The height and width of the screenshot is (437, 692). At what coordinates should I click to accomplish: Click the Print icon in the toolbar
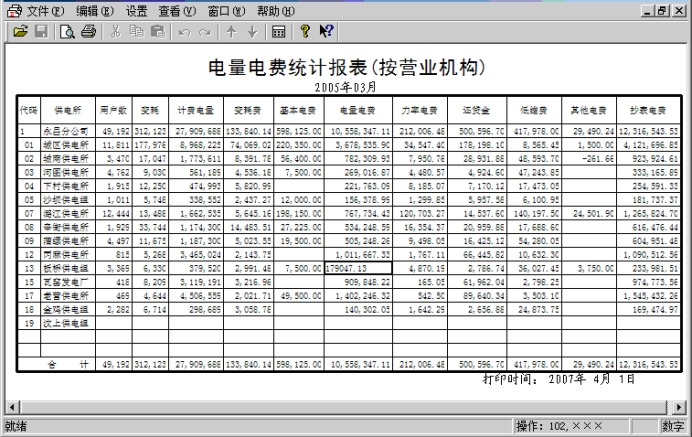coord(88,32)
